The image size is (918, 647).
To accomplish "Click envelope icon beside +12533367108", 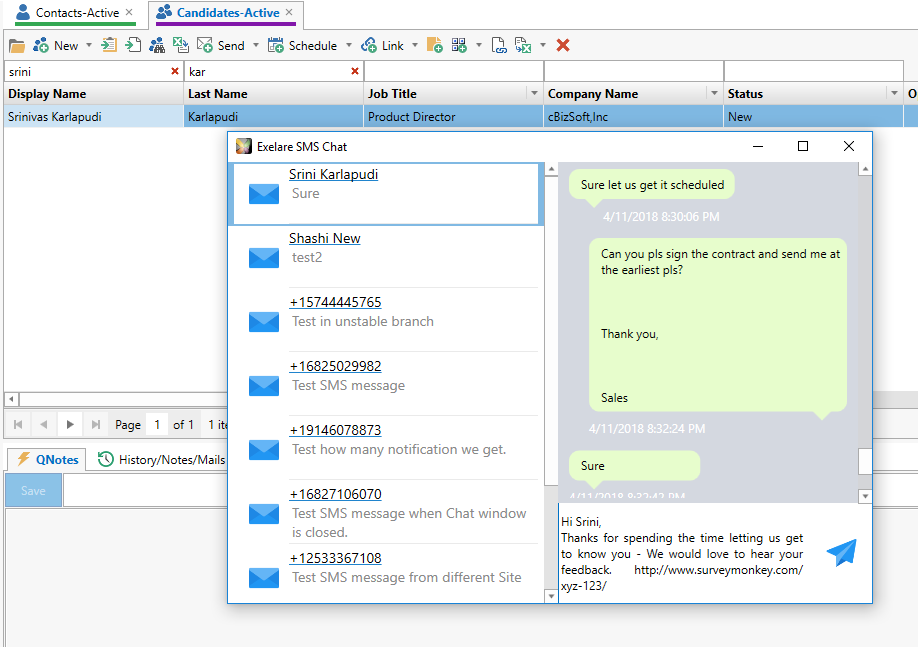I will point(264,577).
